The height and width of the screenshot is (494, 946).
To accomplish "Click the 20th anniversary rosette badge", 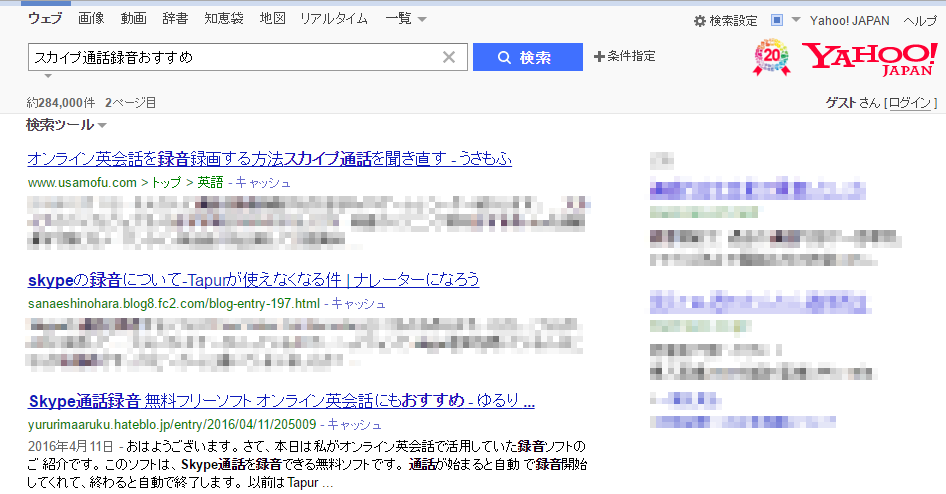I will [772, 57].
